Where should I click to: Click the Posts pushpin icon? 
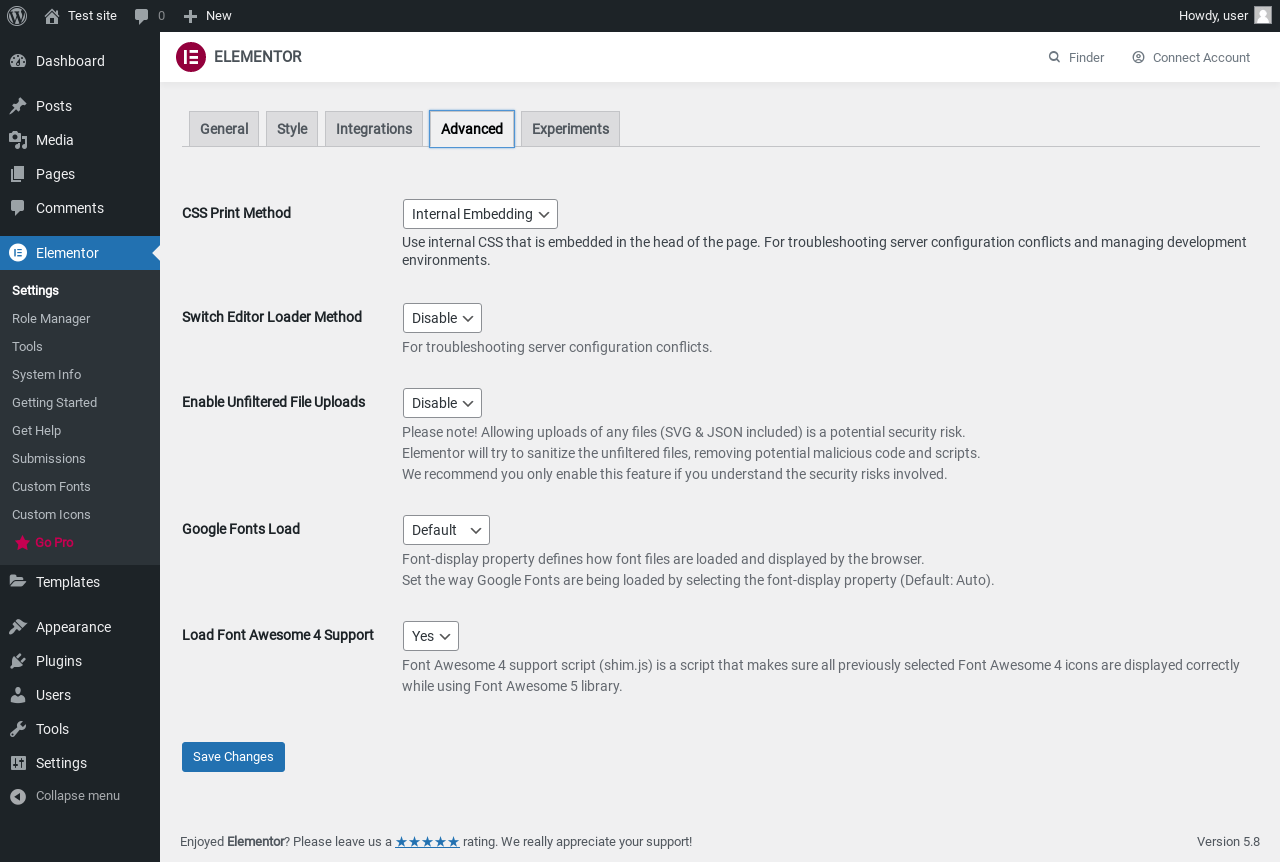[x=18, y=106]
